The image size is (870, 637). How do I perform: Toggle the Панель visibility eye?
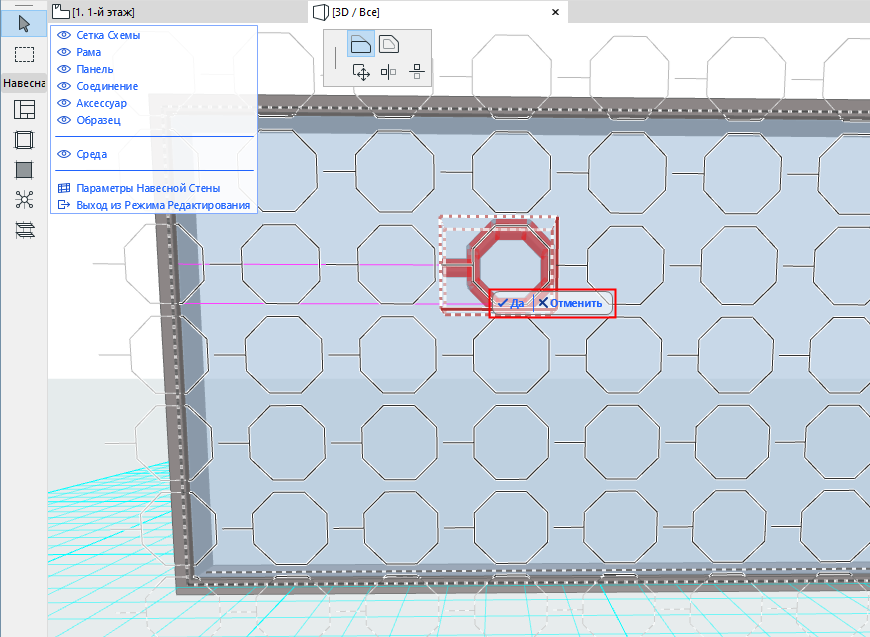point(63,68)
